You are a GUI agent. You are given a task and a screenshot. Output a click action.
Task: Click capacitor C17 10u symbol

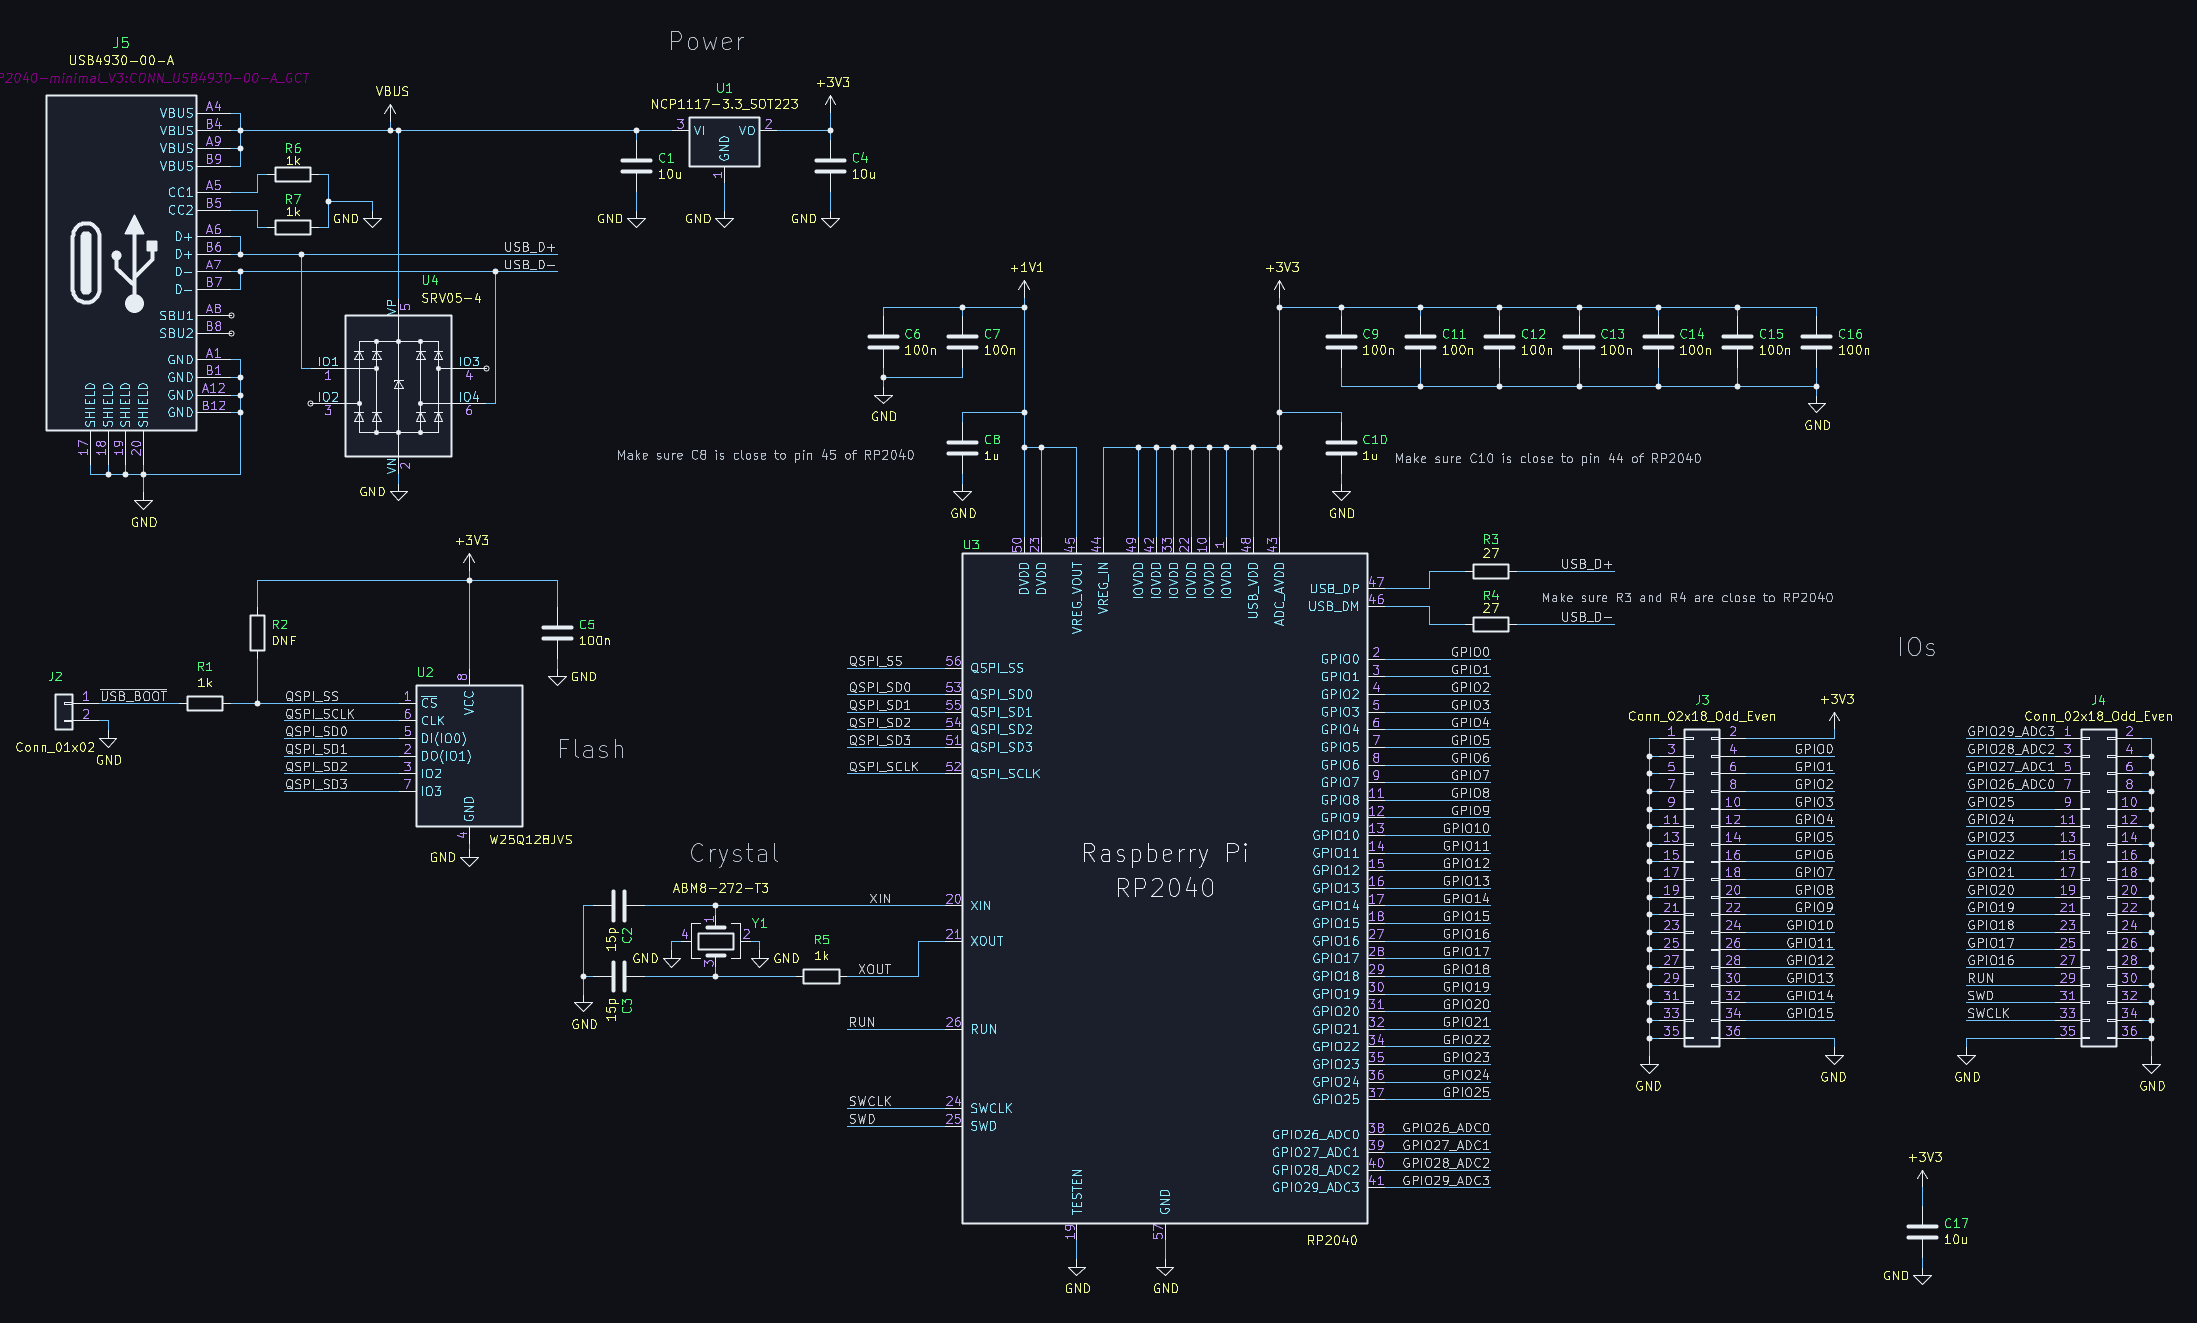(1922, 1231)
